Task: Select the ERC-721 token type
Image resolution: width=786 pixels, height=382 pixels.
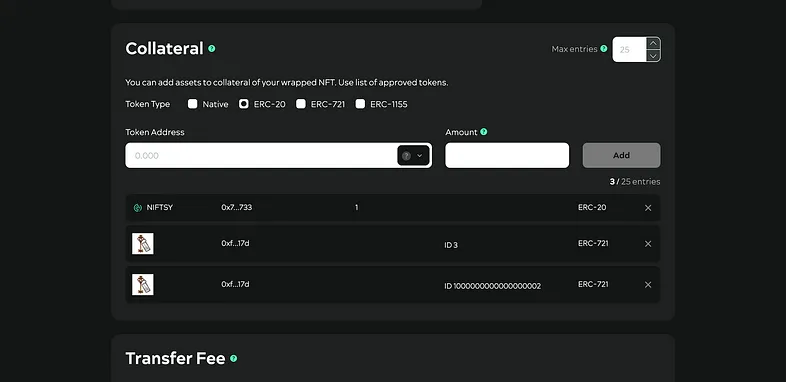Action: tap(301, 104)
